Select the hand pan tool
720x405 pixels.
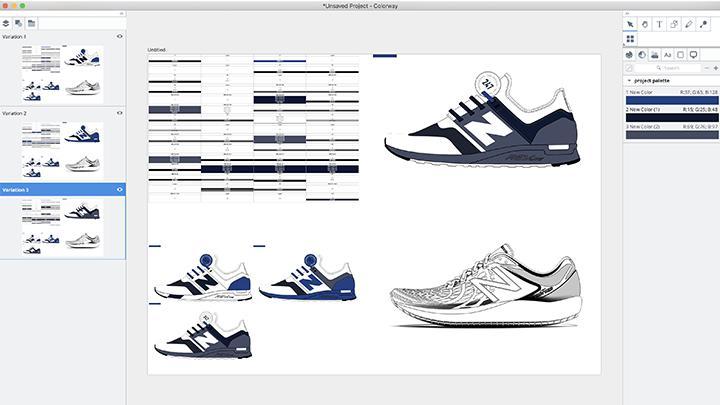(645, 24)
